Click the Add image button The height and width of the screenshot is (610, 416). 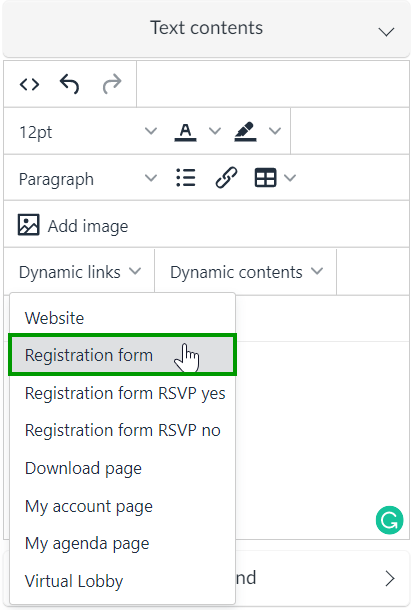click(73, 225)
